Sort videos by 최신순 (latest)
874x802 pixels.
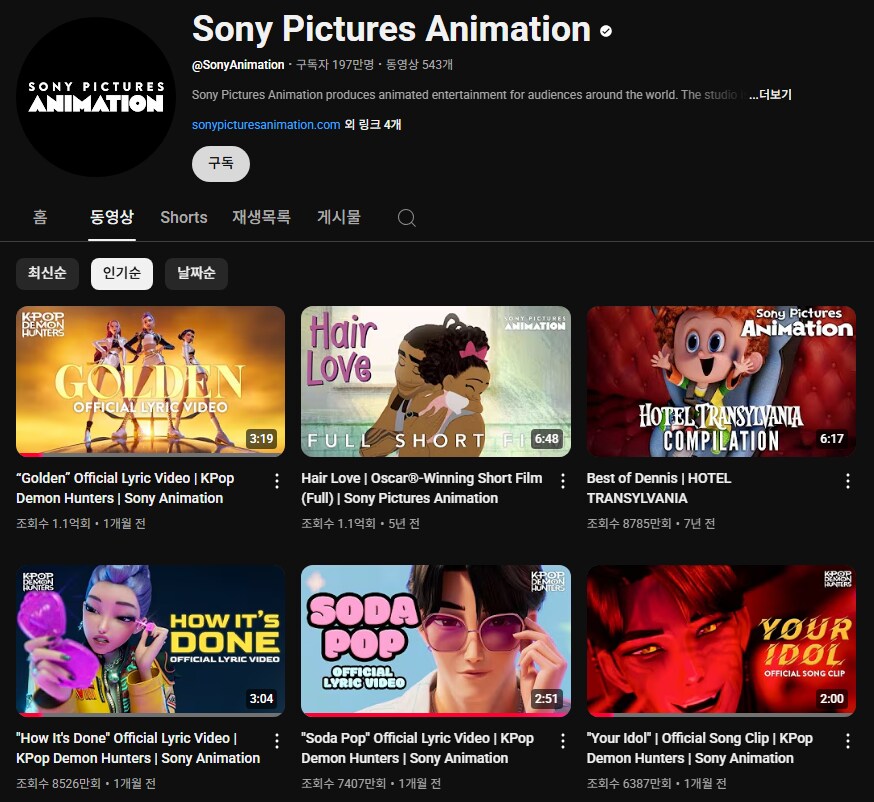[47, 273]
